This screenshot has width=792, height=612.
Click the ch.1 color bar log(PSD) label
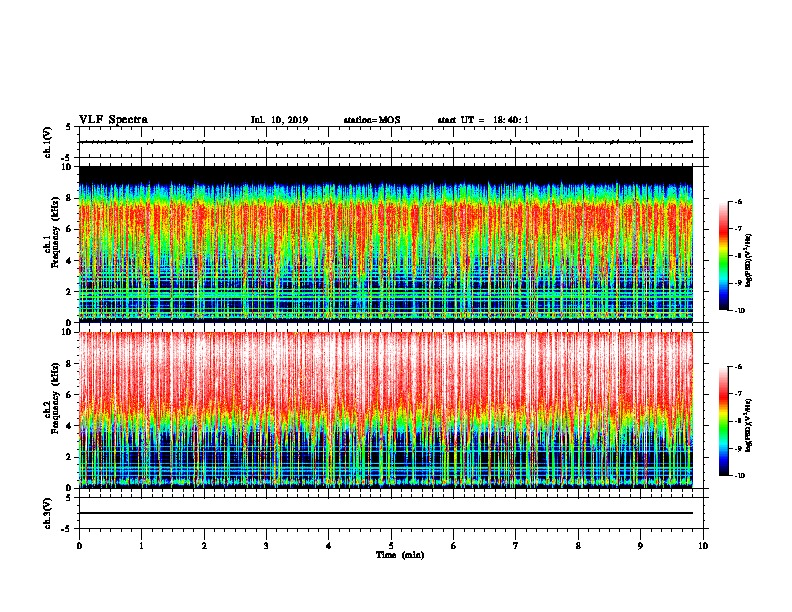[x=748, y=260]
